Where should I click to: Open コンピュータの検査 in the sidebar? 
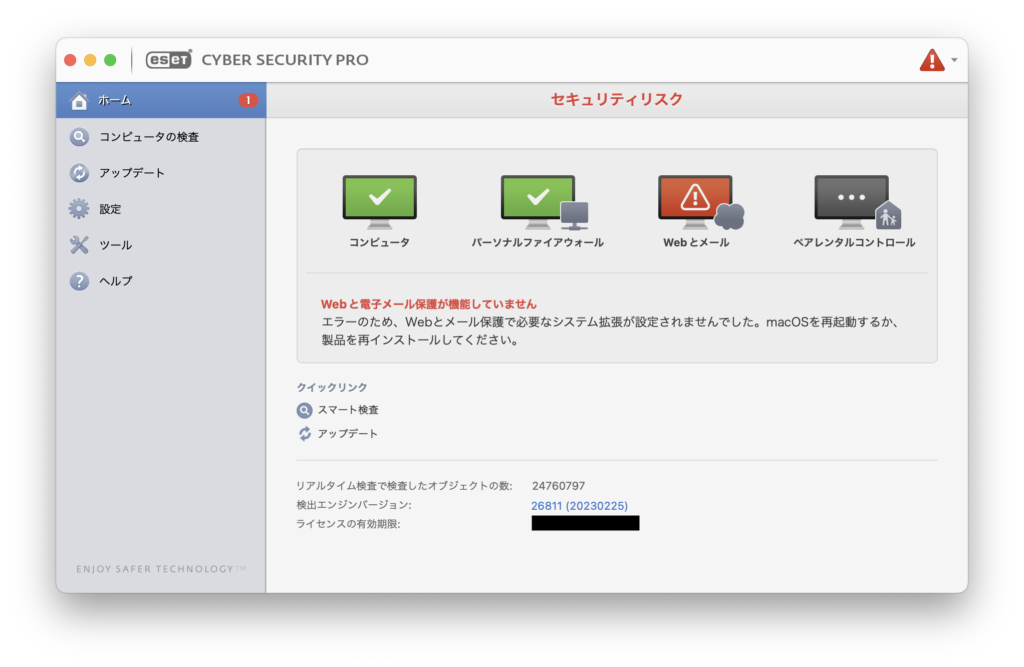(161, 137)
